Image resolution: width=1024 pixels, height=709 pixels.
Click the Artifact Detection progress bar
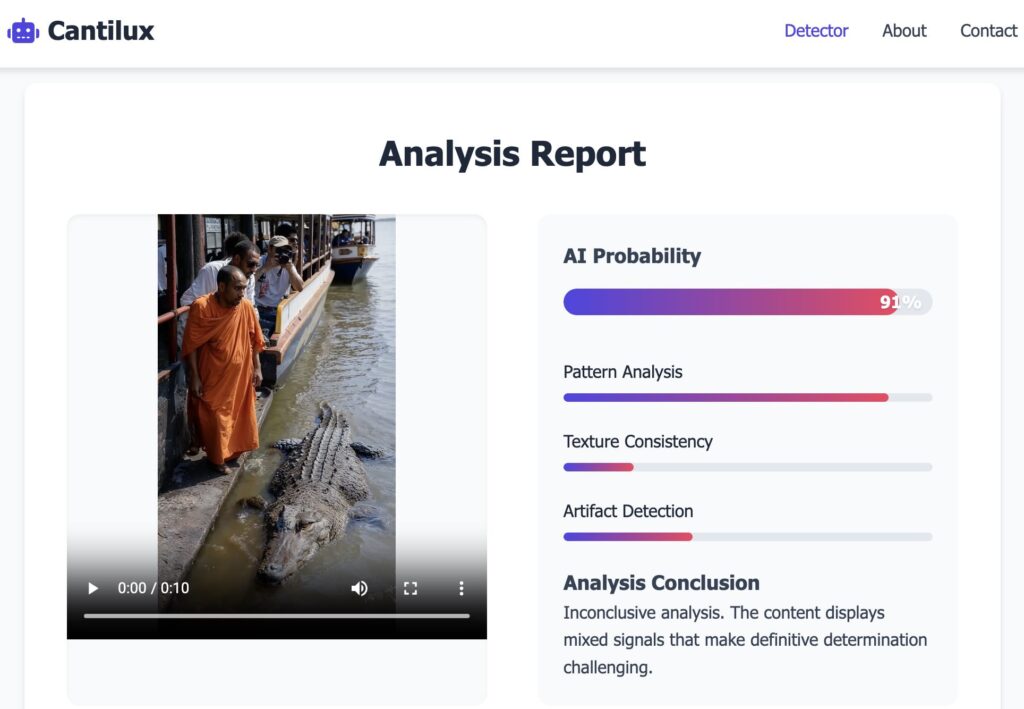point(747,537)
